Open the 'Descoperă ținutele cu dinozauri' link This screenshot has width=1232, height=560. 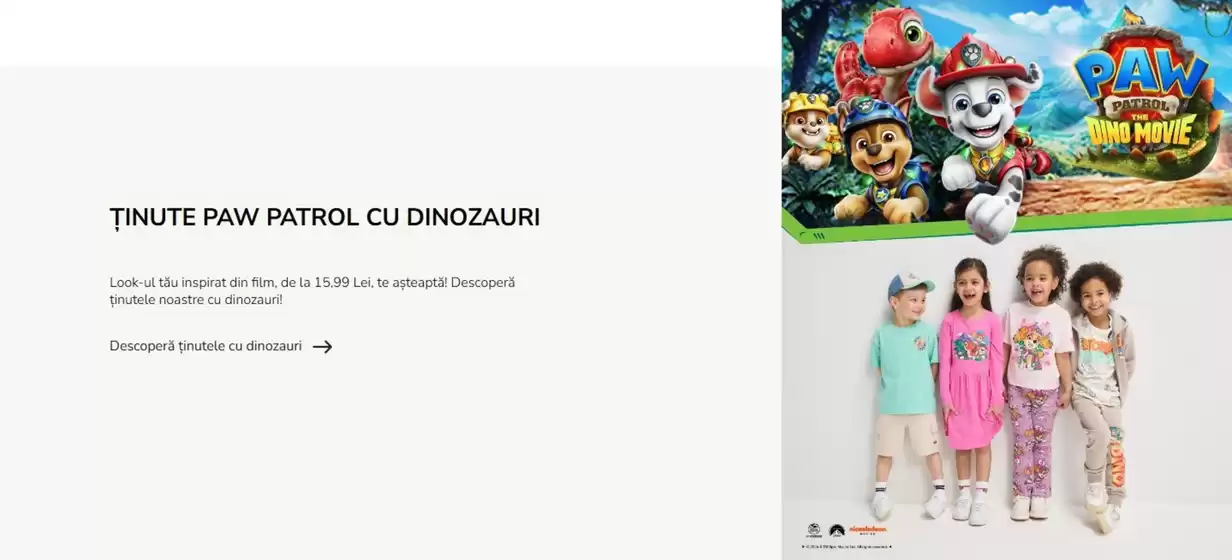pyautogui.click(x=221, y=346)
